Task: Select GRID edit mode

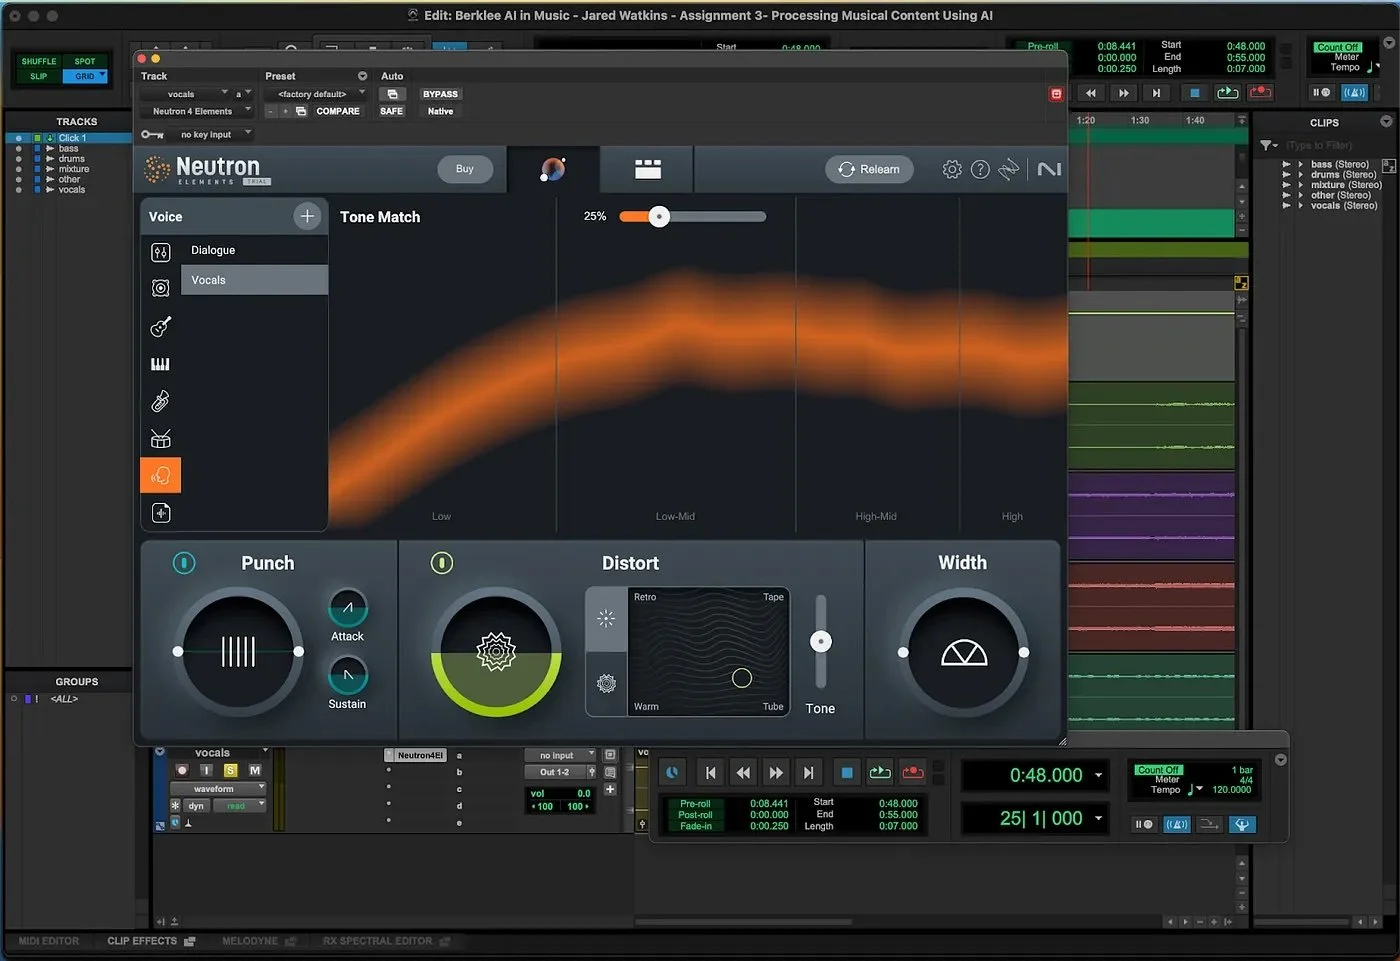Action: point(85,76)
